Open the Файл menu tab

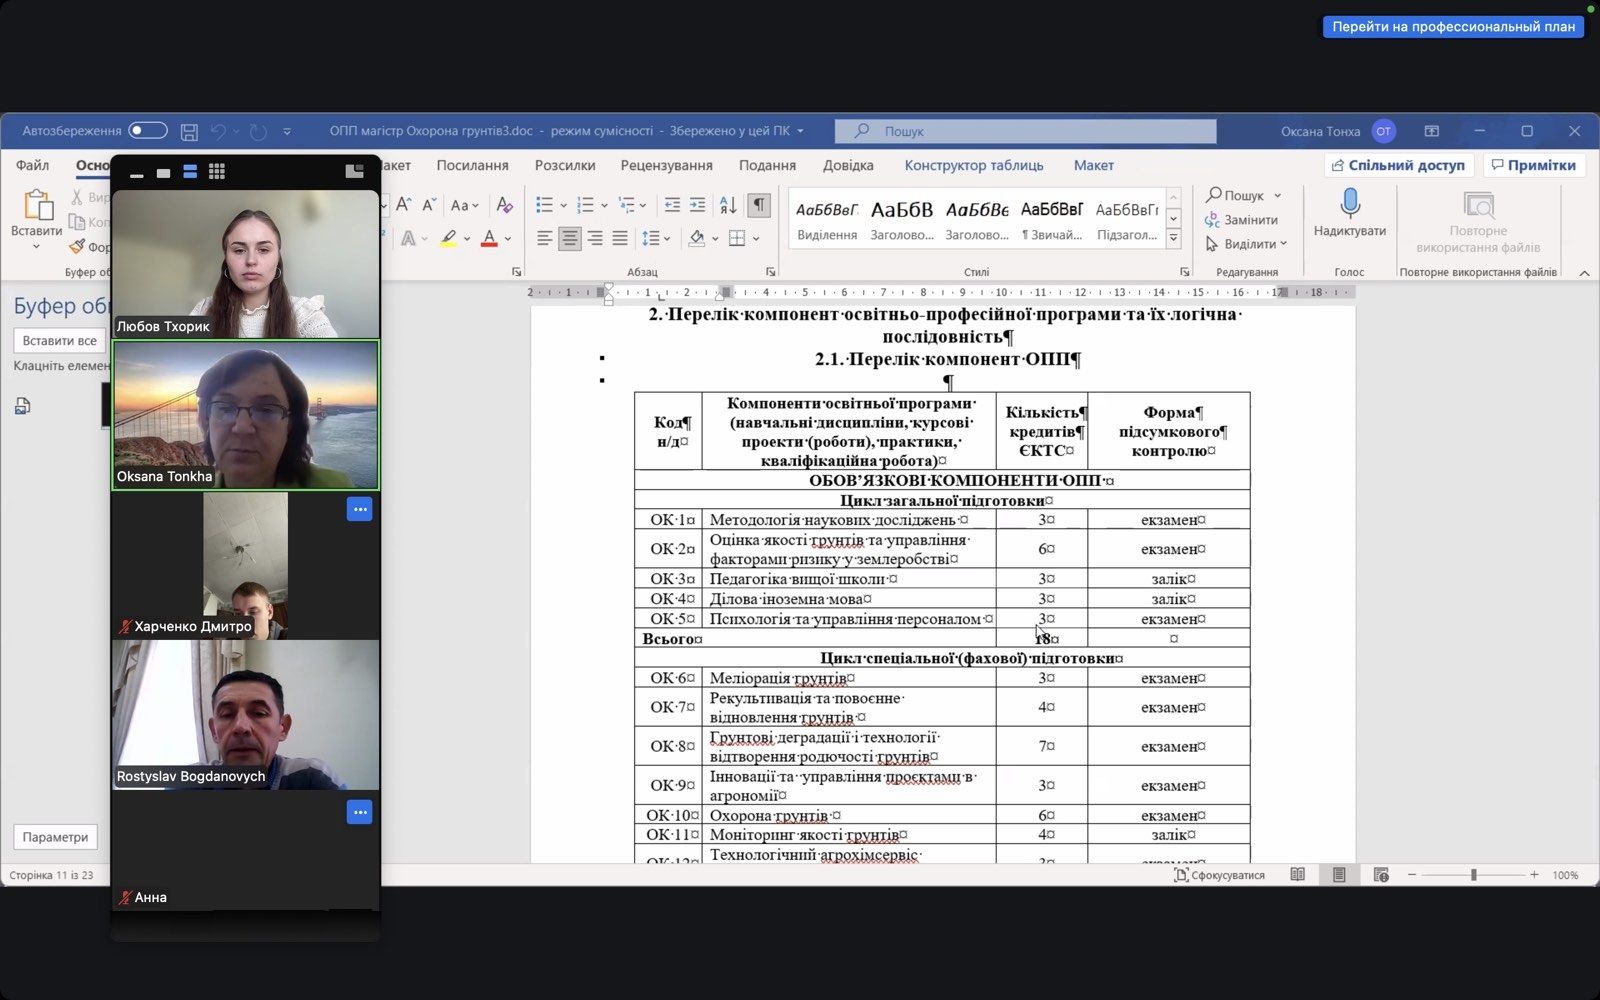coord(33,165)
